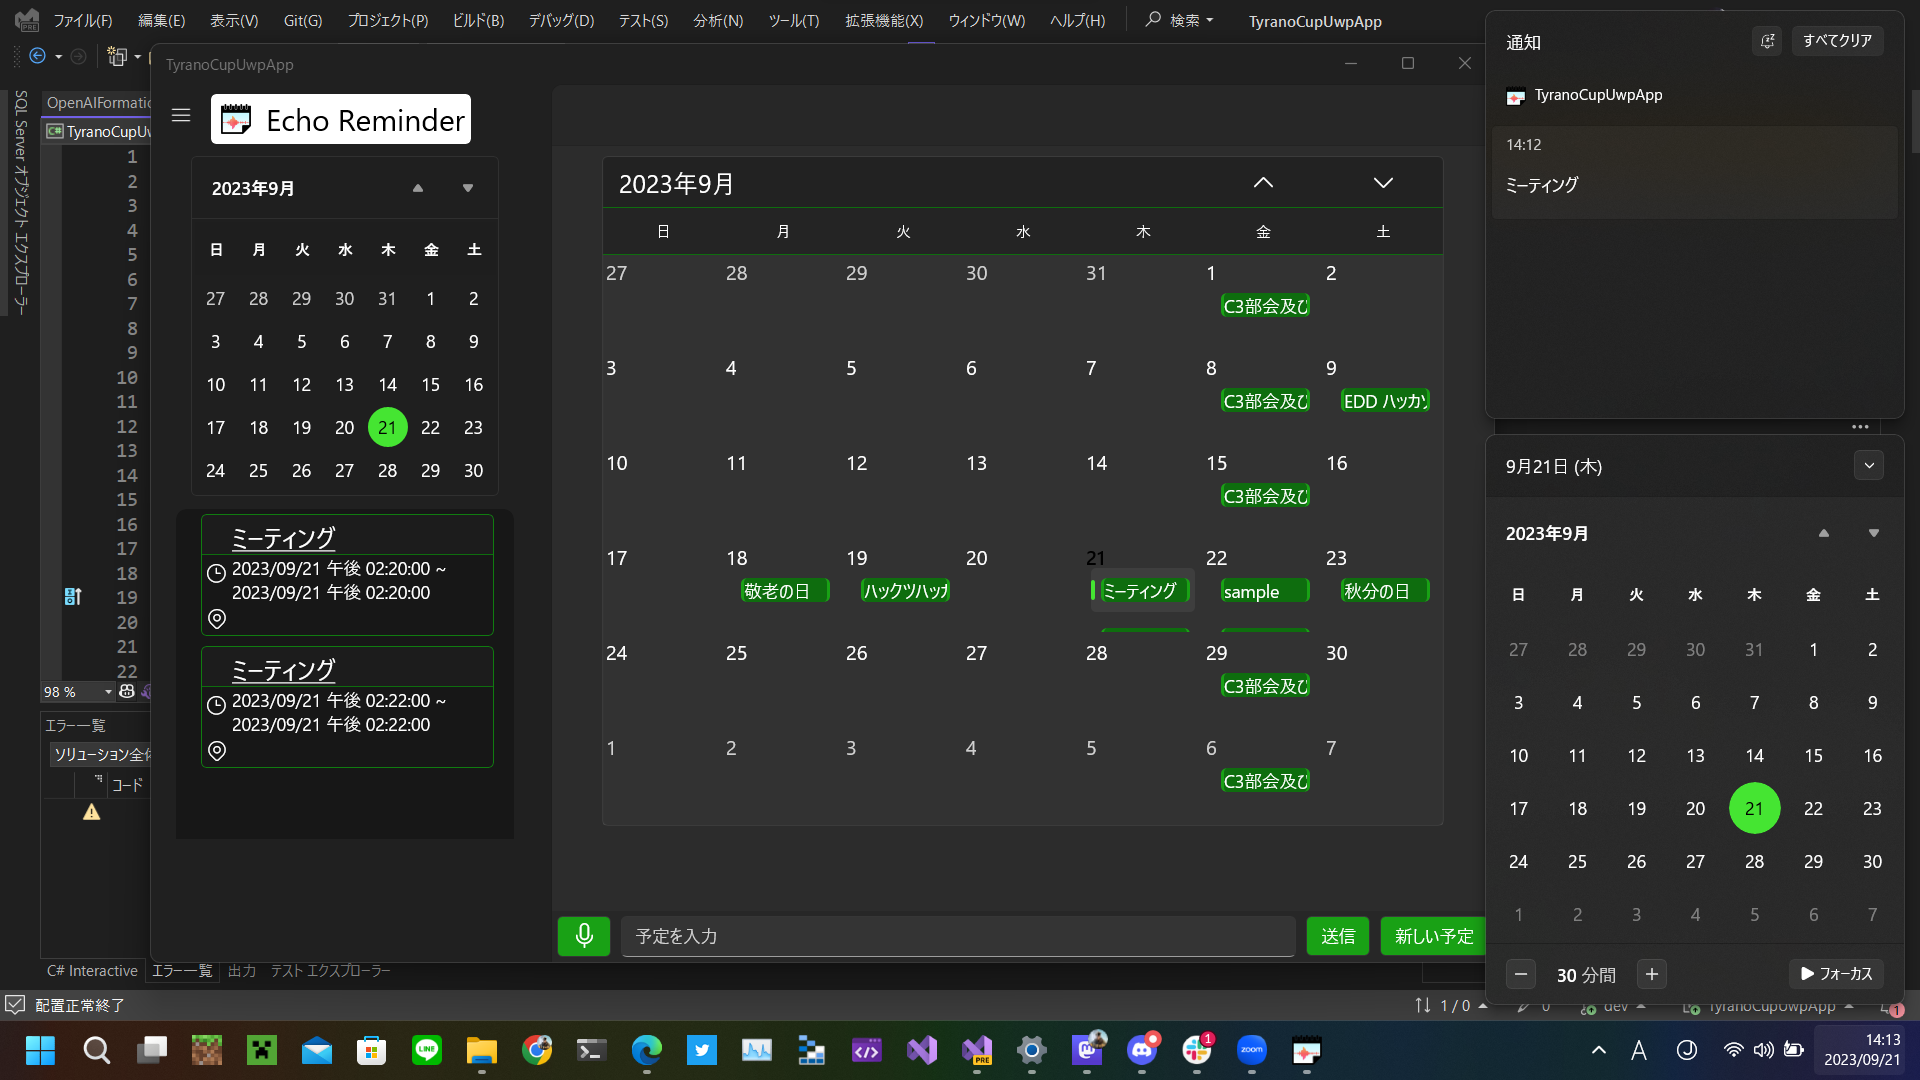Go to next month in main calendar
Viewport: 1920px width, 1080px height.
click(1382, 183)
